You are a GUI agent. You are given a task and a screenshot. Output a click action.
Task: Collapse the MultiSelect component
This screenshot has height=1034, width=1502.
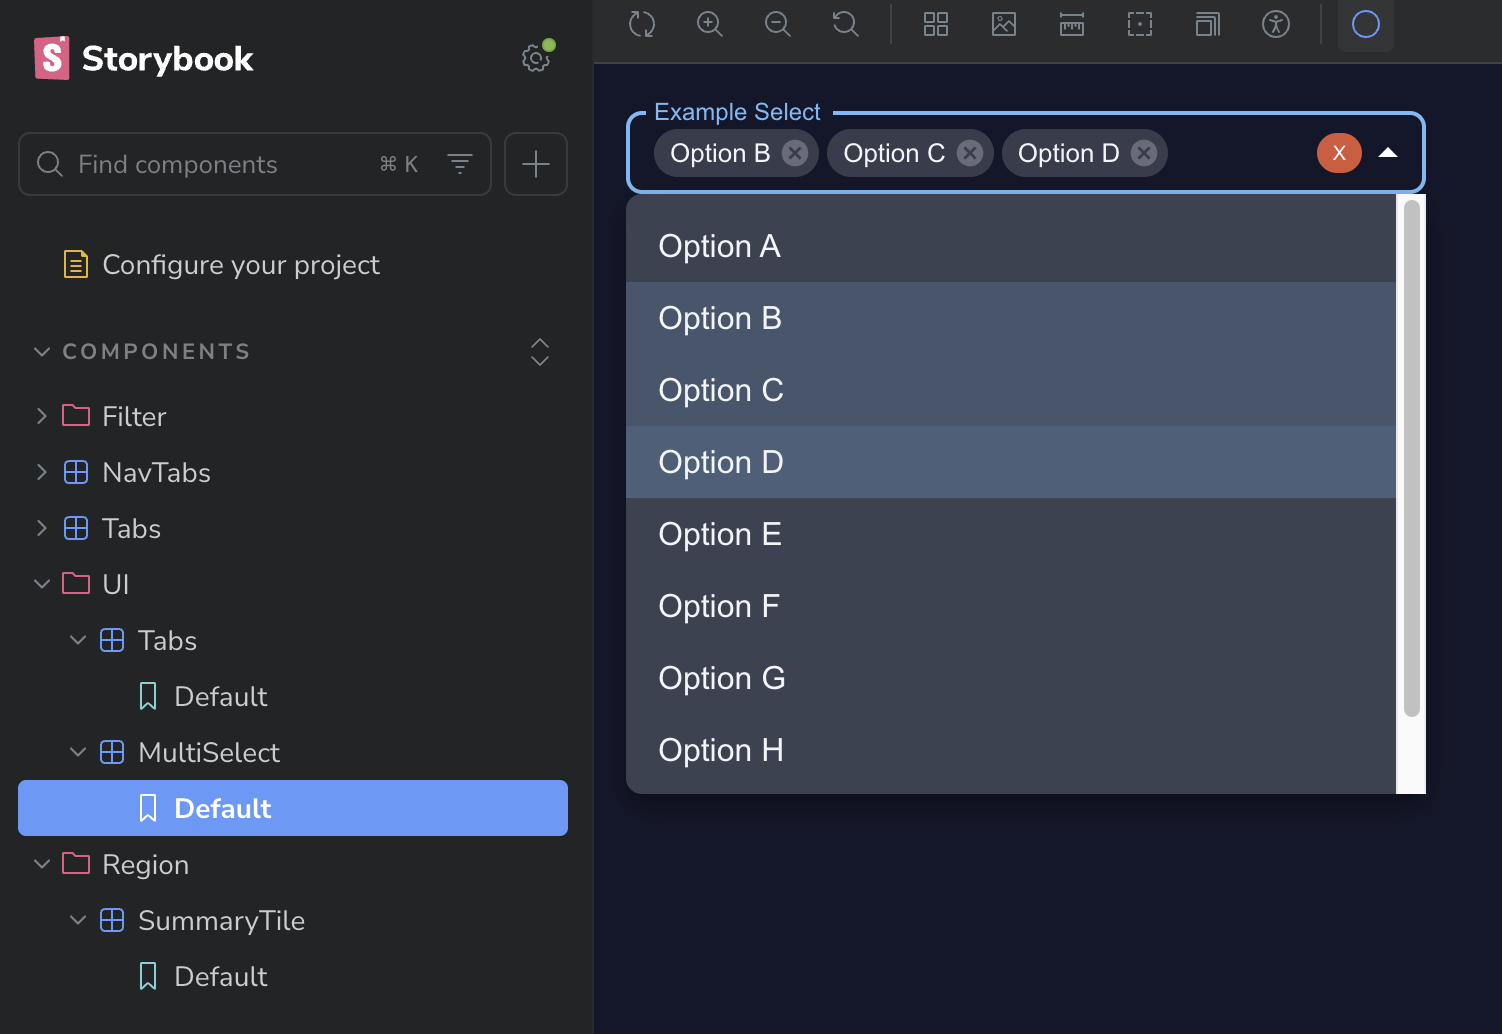78,752
